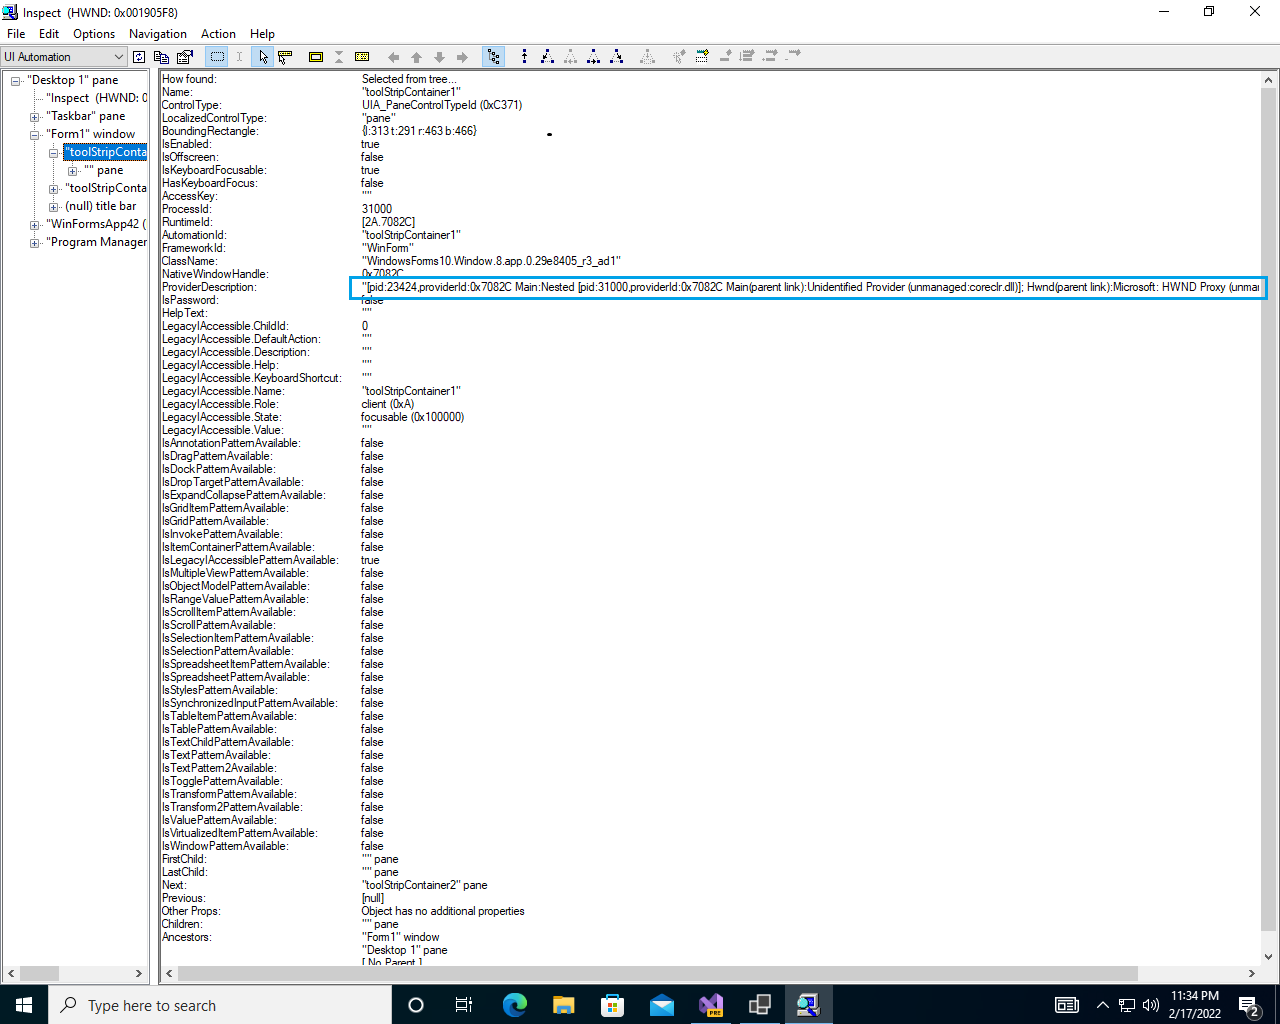Click the Next value "toolStripContainer2" pane
Viewport: 1280px width, 1024px height.
pos(425,885)
